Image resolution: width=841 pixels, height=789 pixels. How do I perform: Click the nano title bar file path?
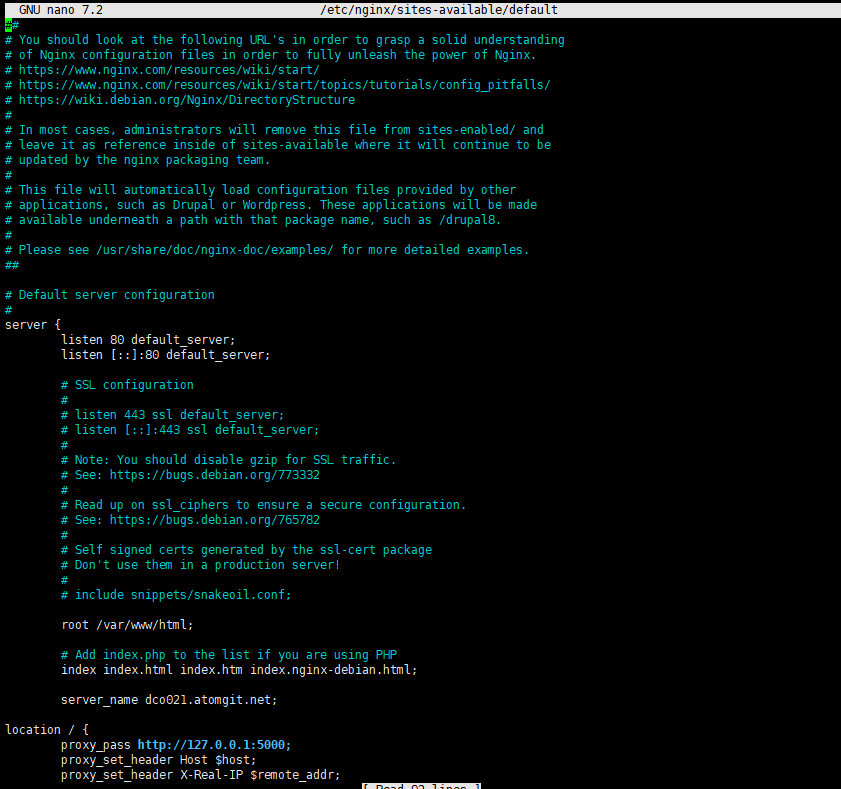click(x=439, y=10)
